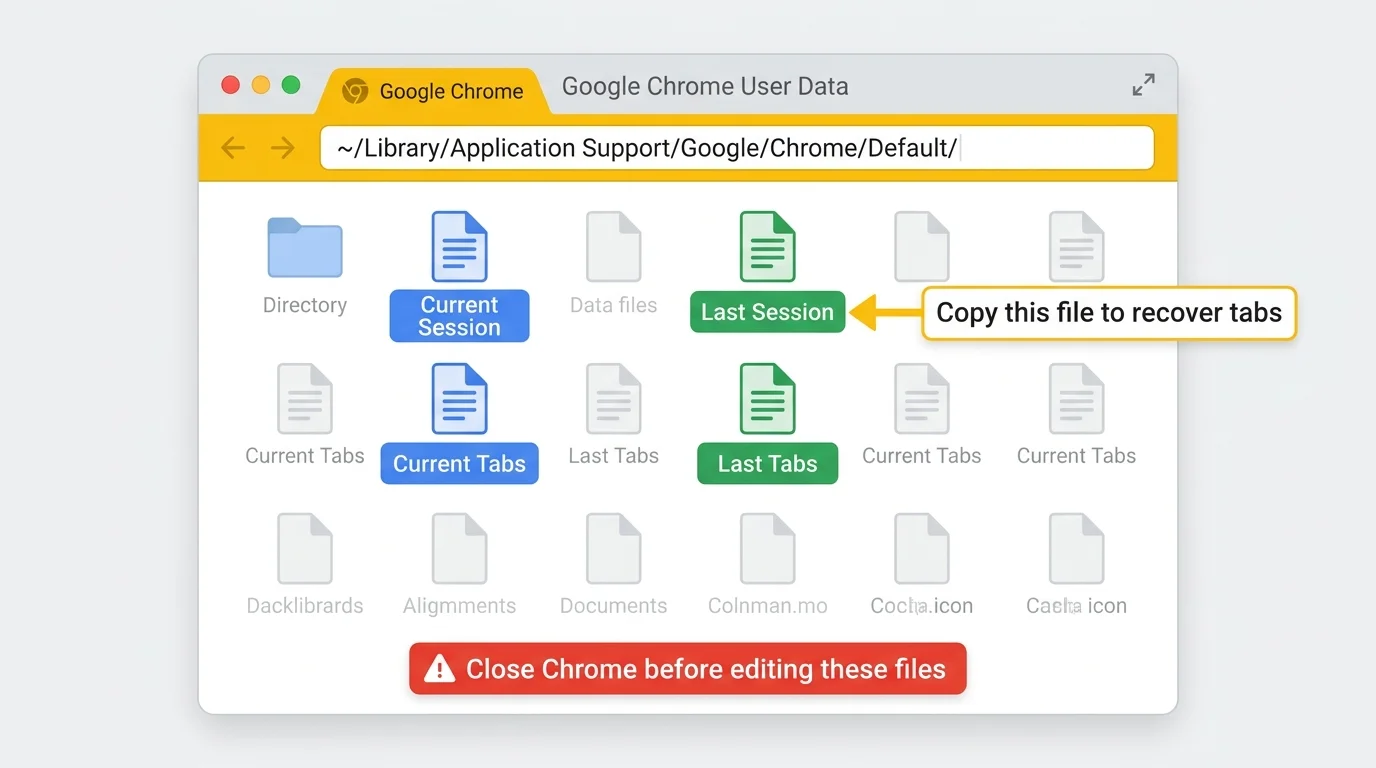Open the Colnman.mo file icon
The image size is (1376, 768).
click(767, 548)
